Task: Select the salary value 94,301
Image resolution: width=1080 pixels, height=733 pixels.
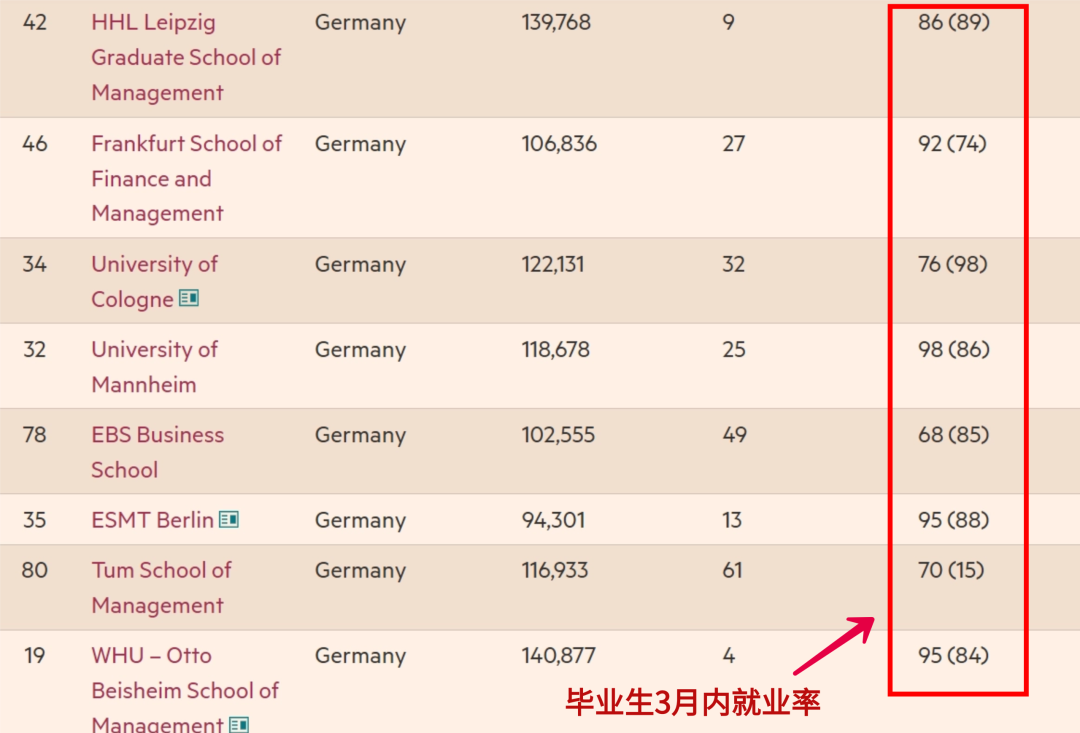Action: (553, 519)
